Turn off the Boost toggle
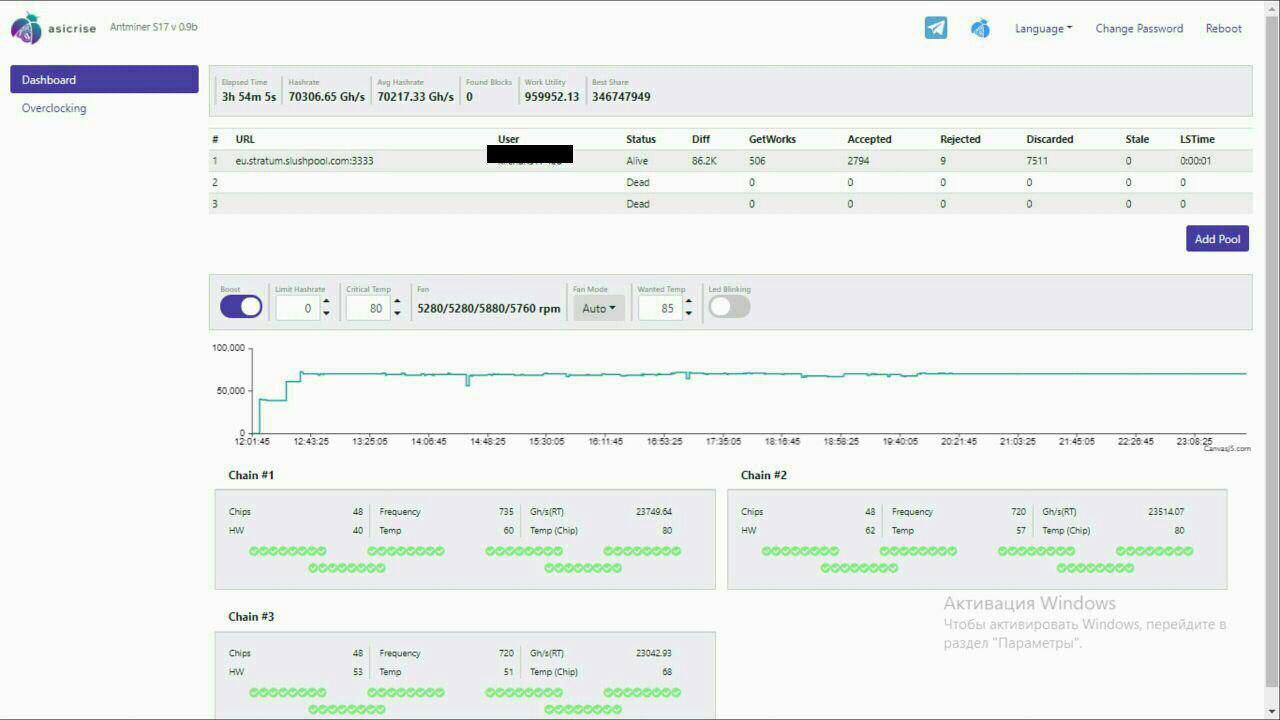Image resolution: width=1280 pixels, height=720 pixels. click(x=241, y=307)
